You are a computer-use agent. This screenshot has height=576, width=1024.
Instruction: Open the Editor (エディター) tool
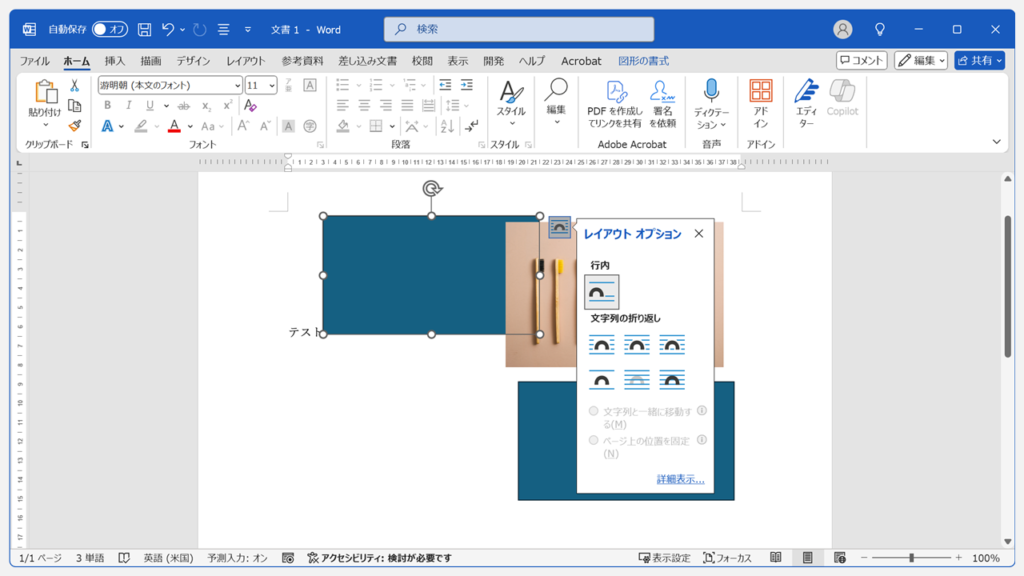click(x=806, y=103)
